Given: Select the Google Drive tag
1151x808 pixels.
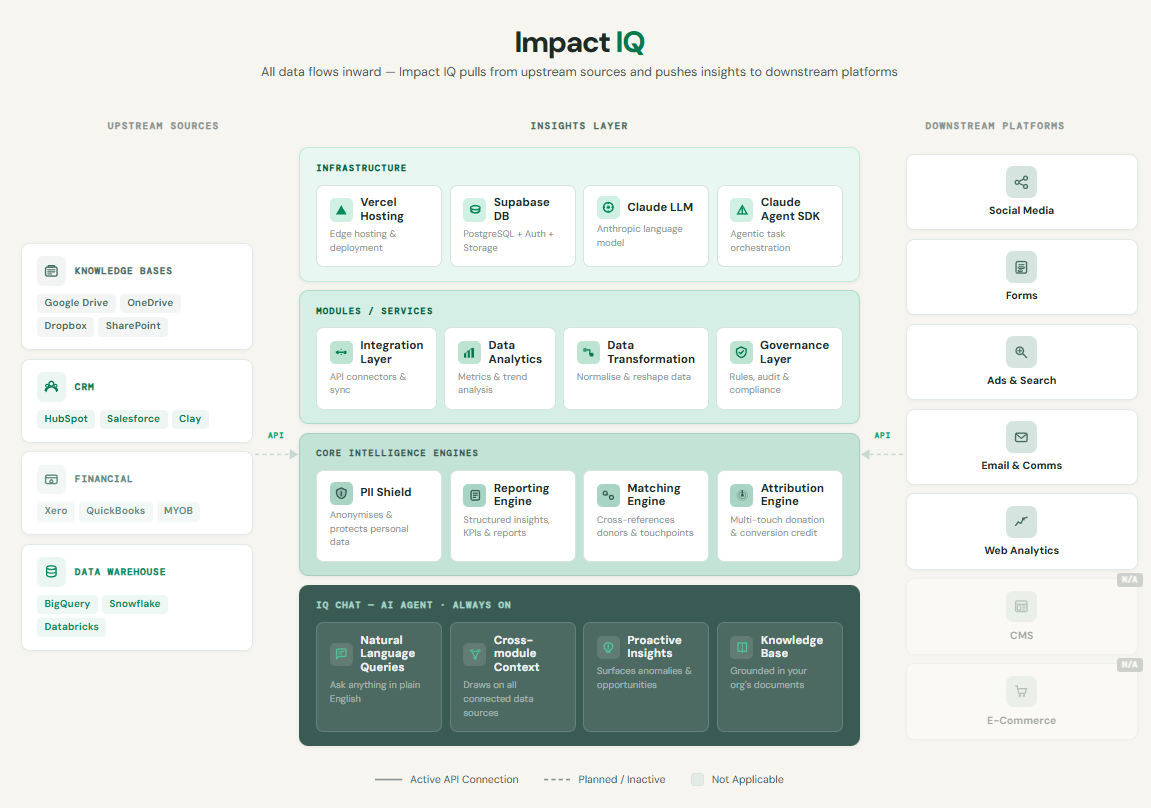Looking at the screenshot, I should tap(76, 303).
